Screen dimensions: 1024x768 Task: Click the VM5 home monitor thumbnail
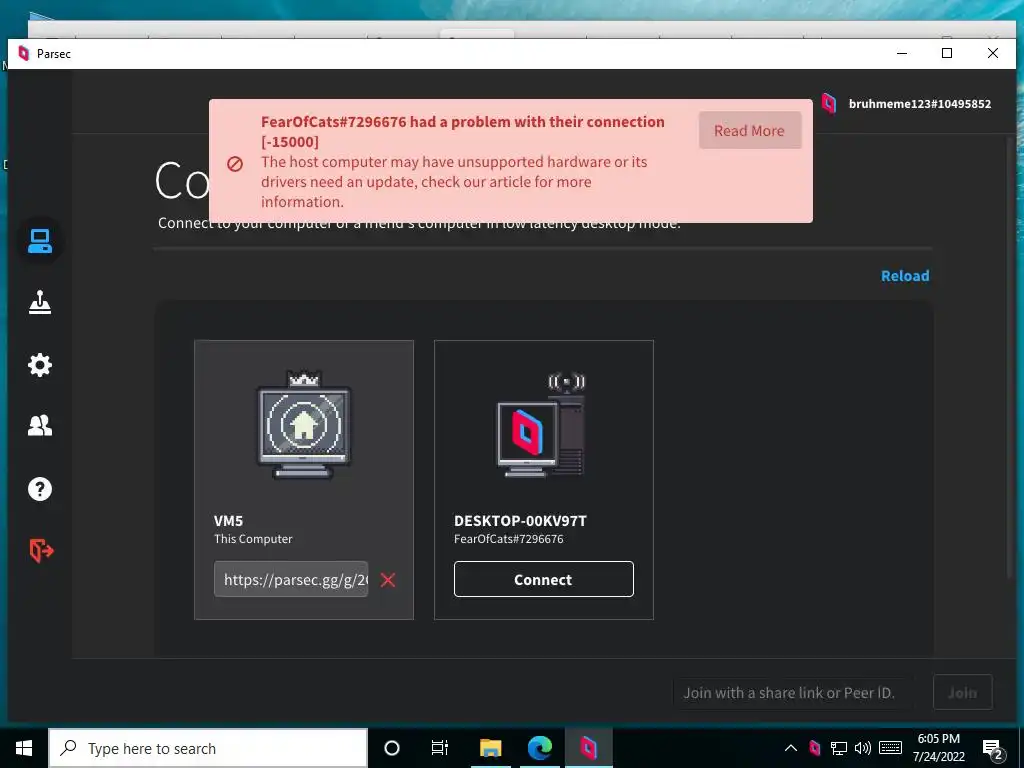pyautogui.click(x=304, y=424)
